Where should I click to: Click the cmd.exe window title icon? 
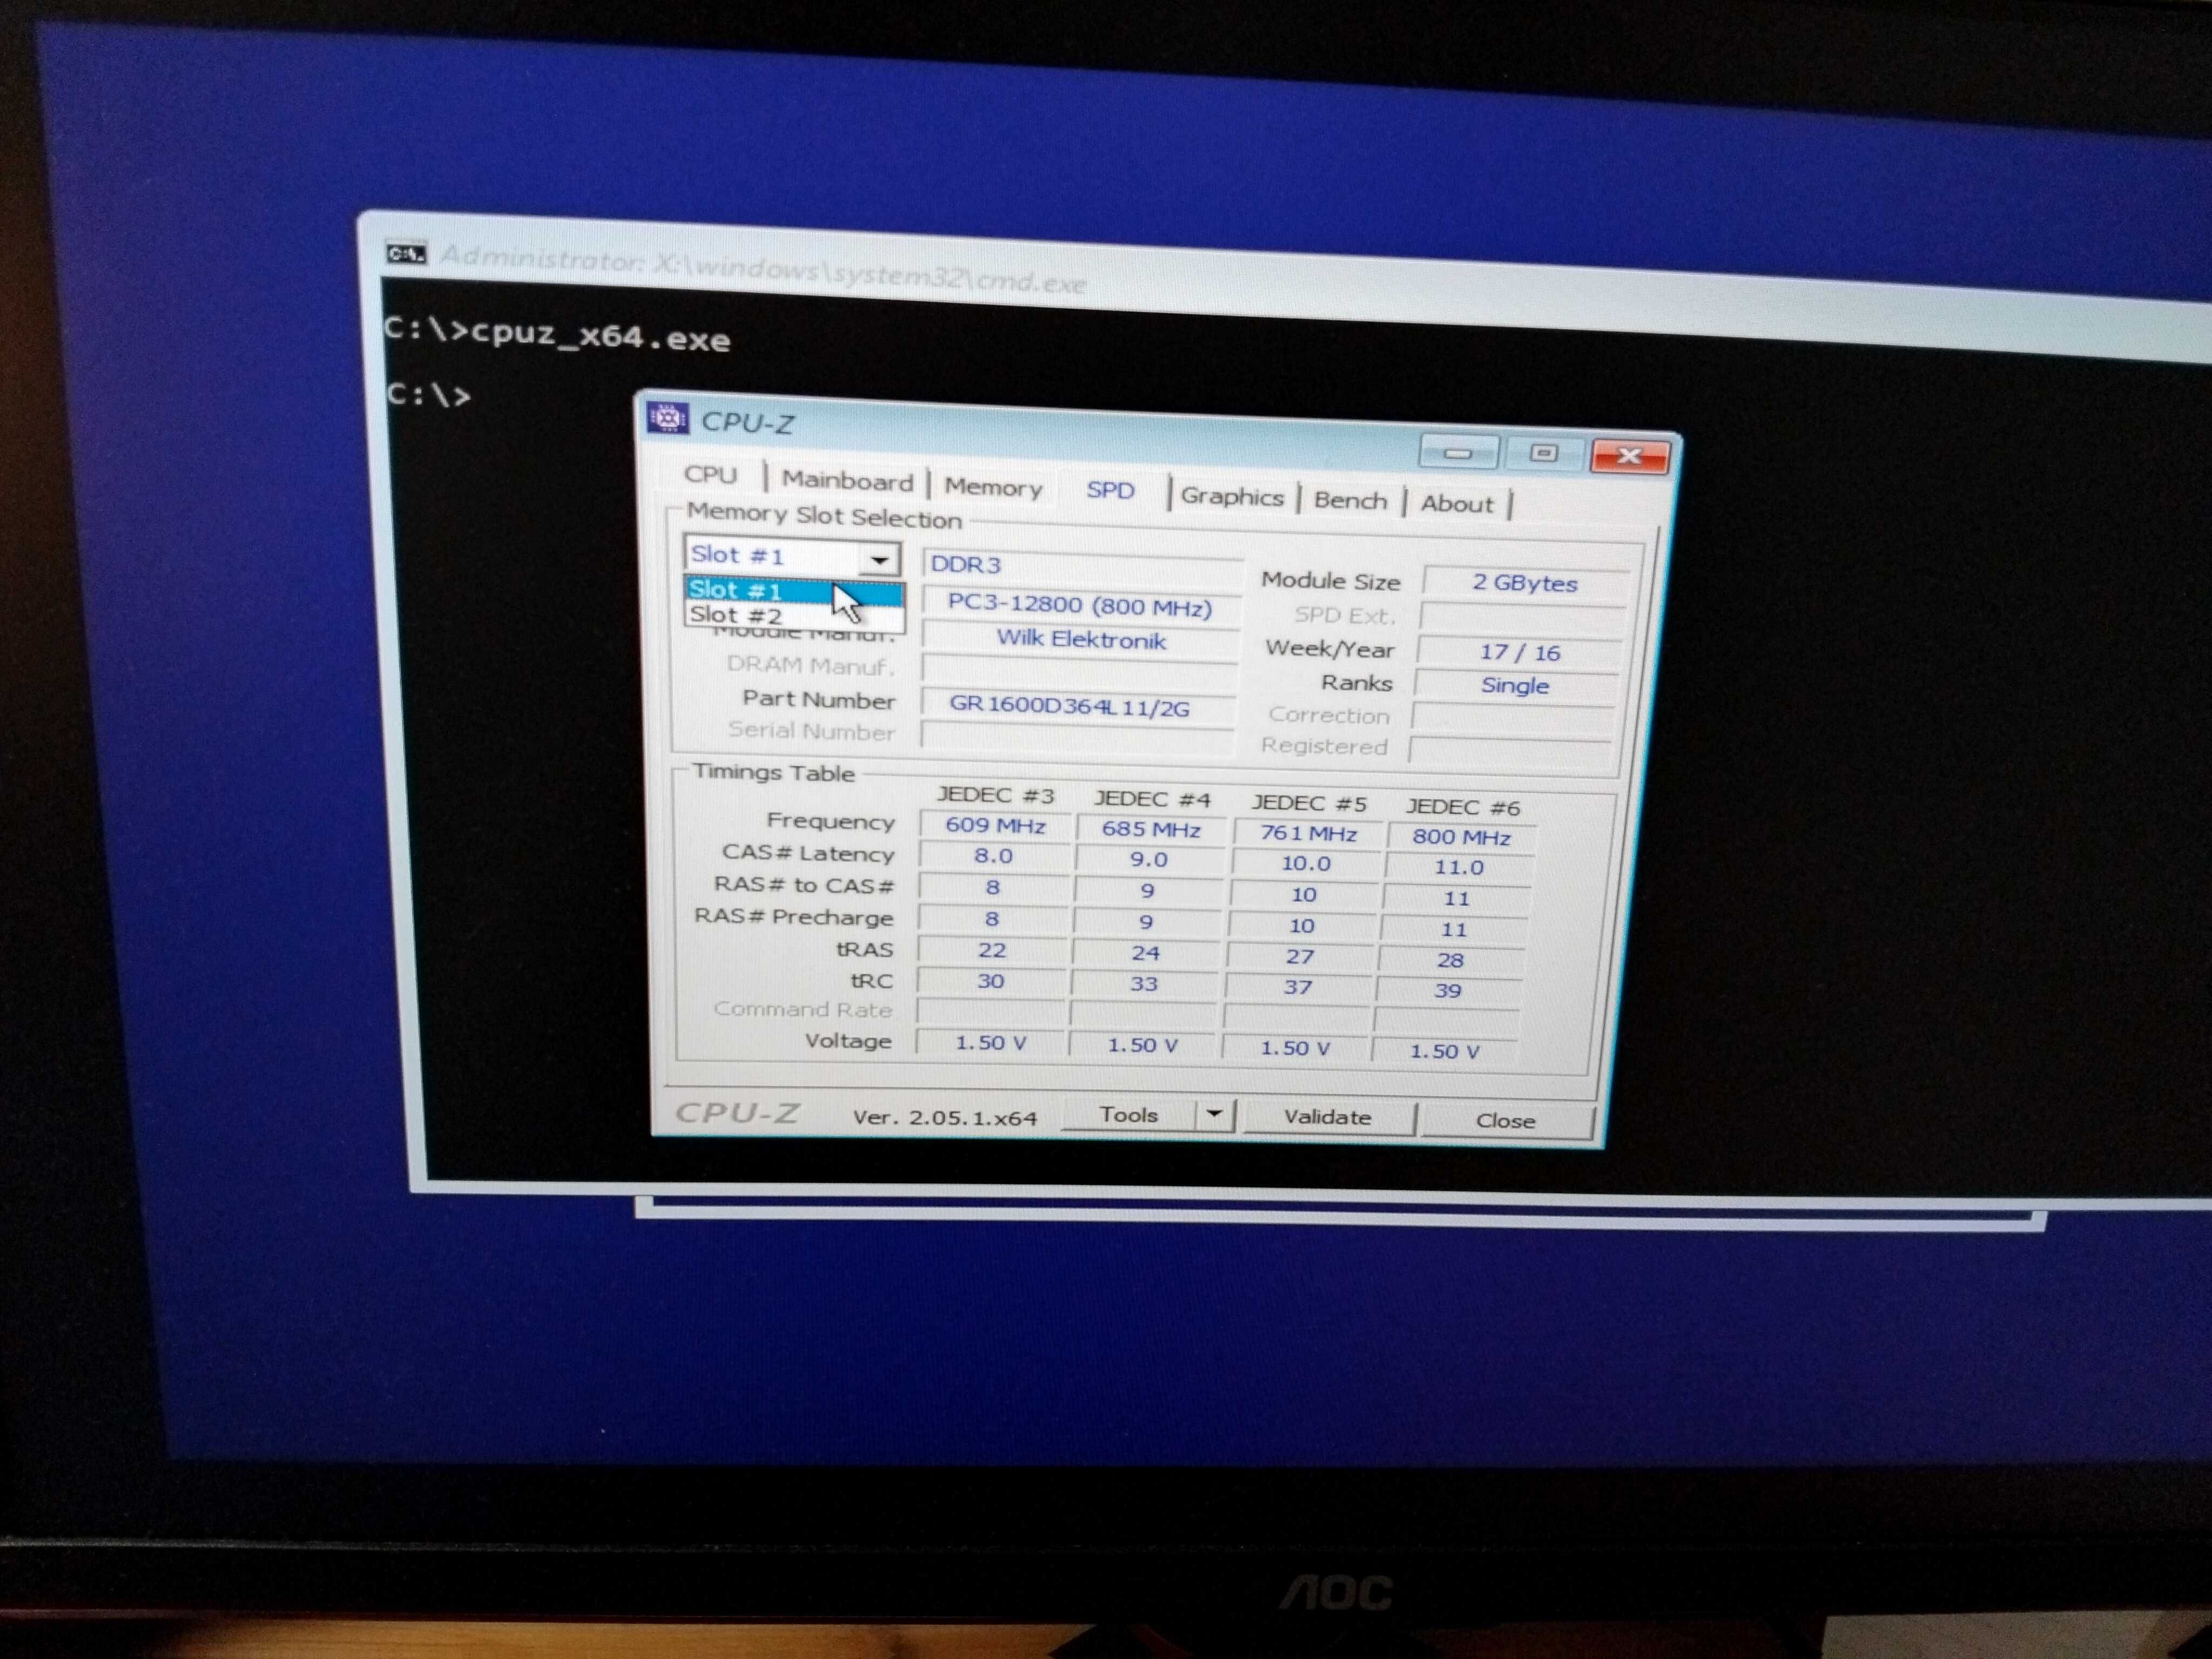406,254
